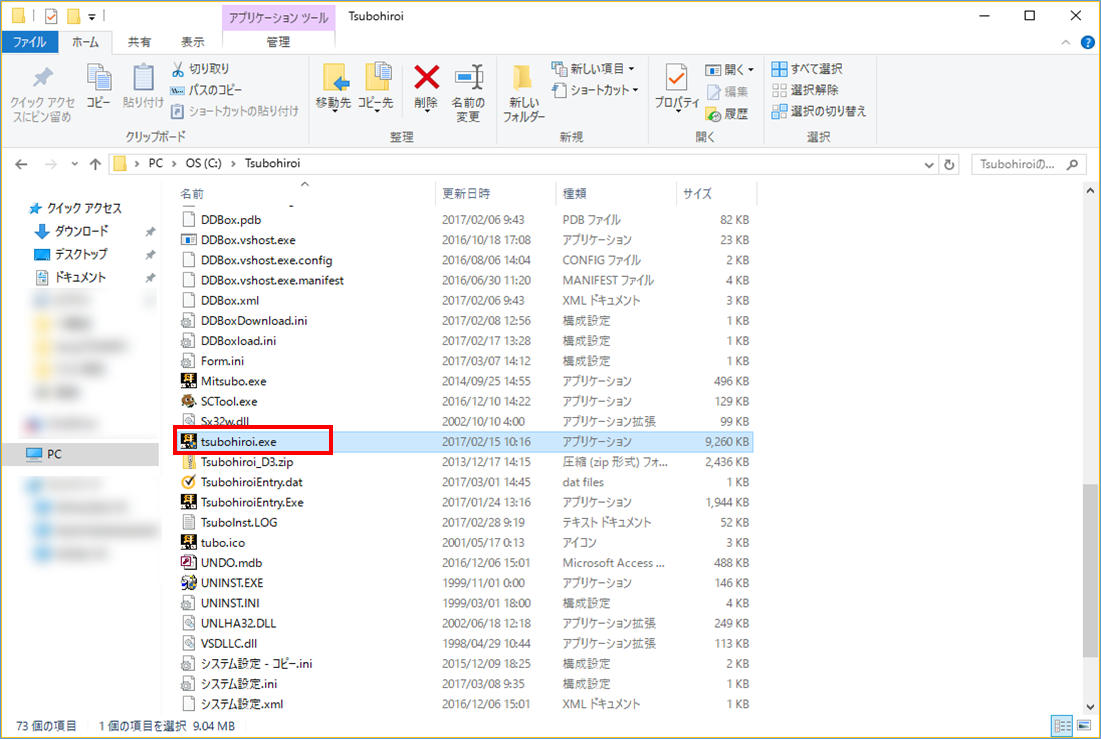Click the forward navigation arrow
Screen dimensions: 1101x739
[51, 164]
